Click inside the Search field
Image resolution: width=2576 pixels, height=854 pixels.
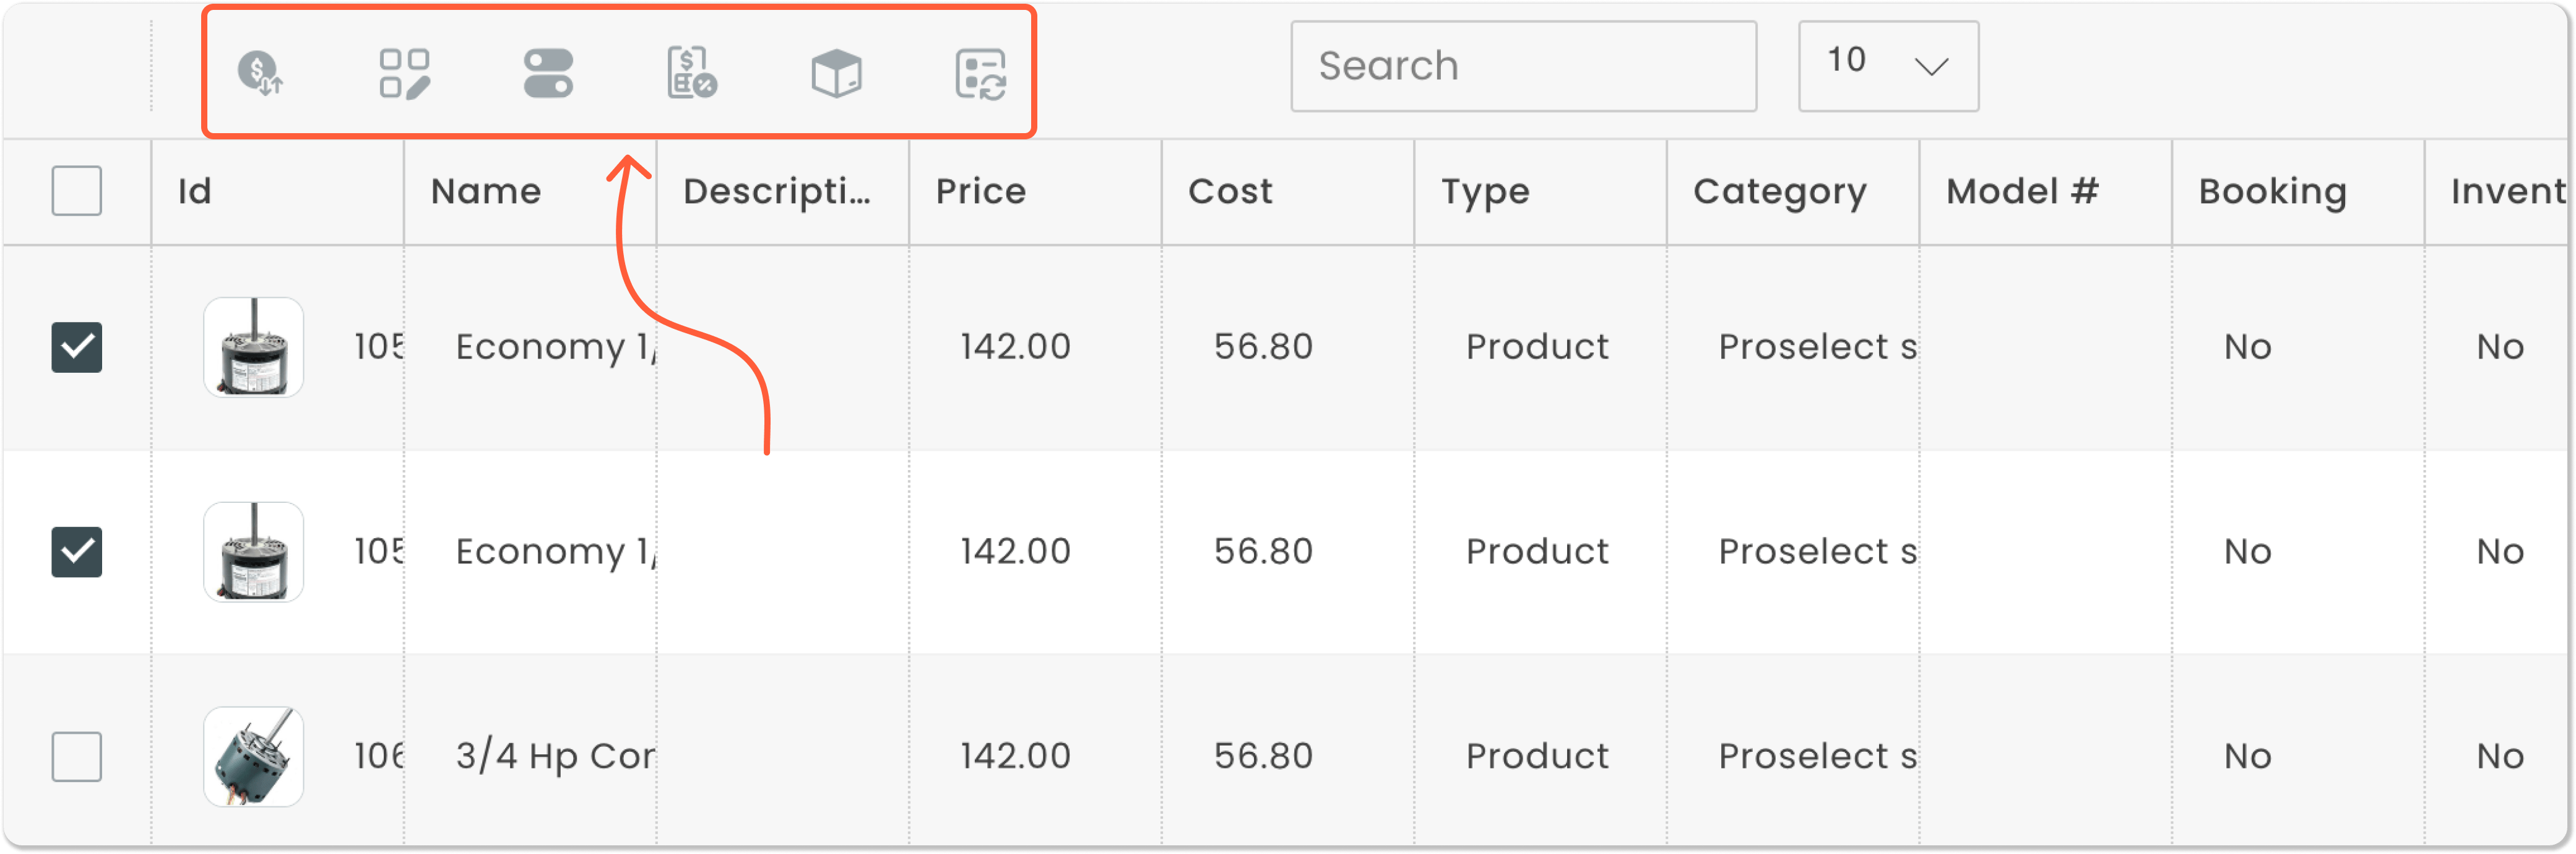click(x=1524, y=66)
